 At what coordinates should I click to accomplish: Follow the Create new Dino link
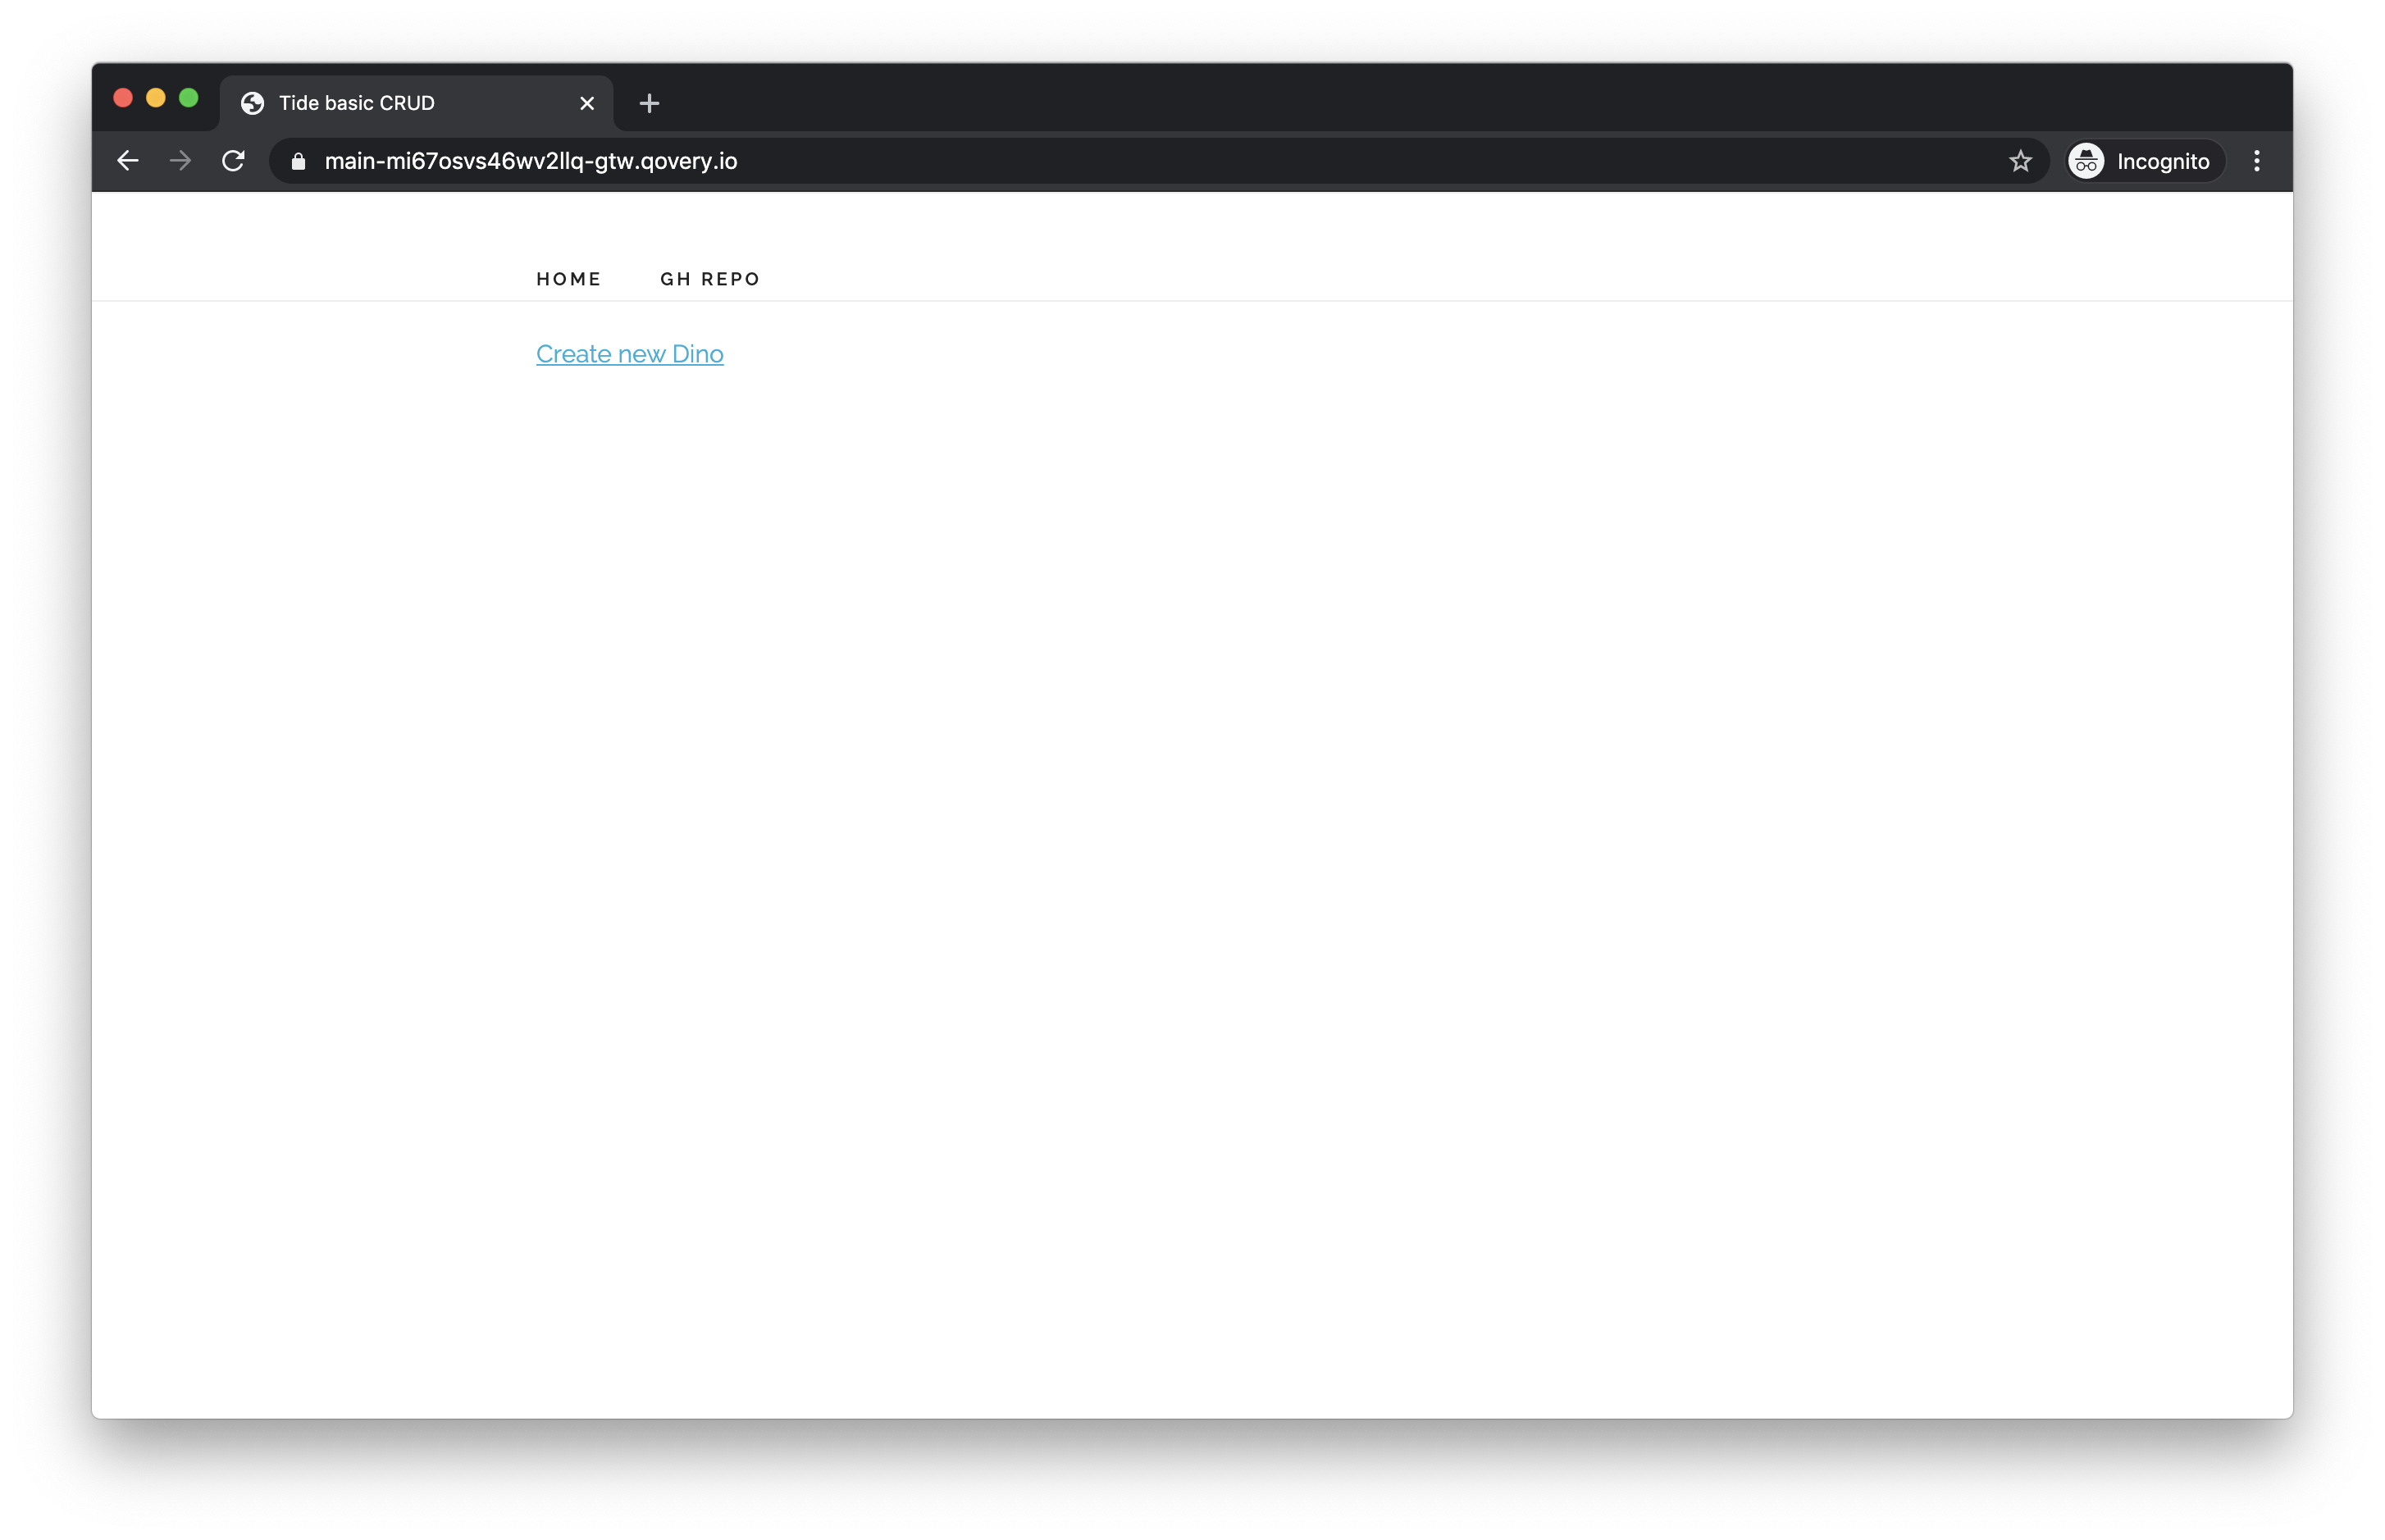[629, 354]
